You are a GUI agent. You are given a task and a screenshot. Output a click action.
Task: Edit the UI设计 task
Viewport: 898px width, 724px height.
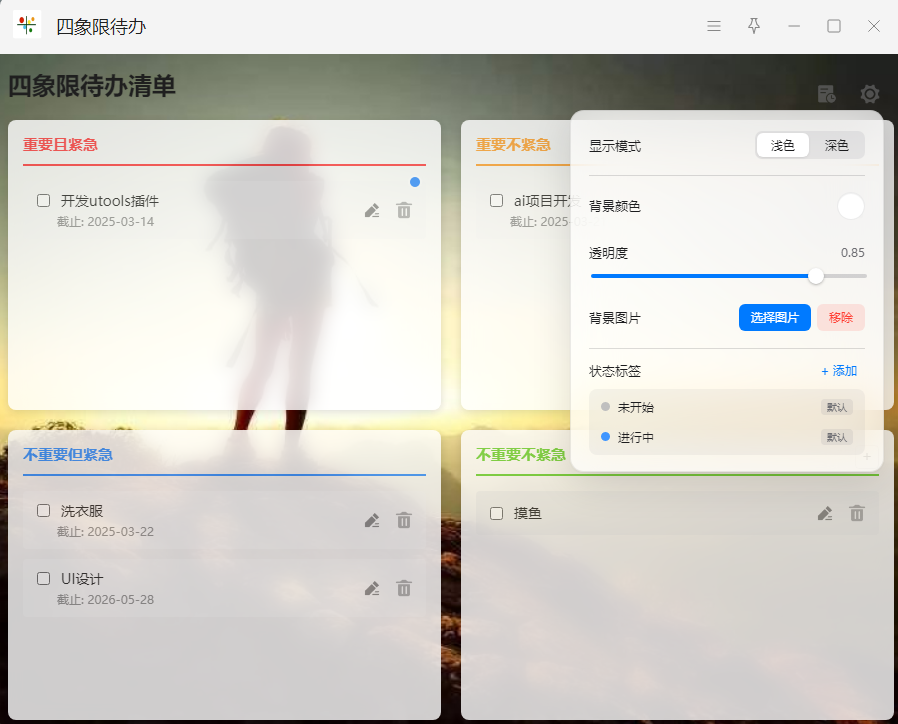click(372, 588)
